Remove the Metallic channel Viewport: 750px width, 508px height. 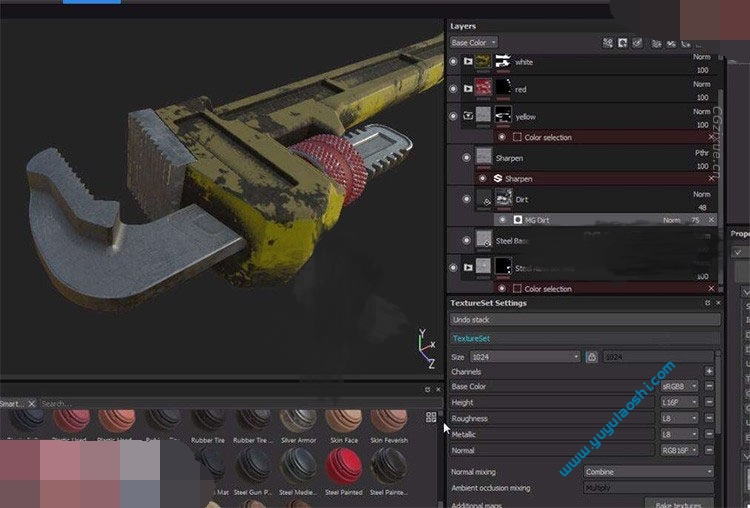click(x=709, y=434)
